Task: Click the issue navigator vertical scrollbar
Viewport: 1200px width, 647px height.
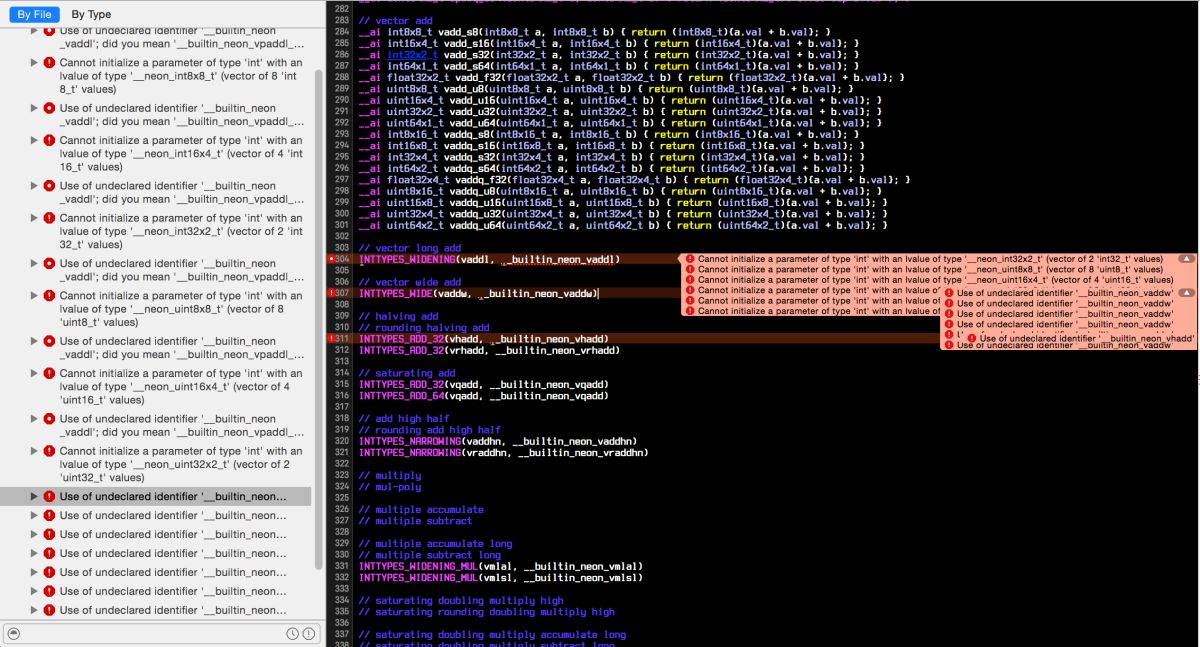Action: tap(319, 320)
